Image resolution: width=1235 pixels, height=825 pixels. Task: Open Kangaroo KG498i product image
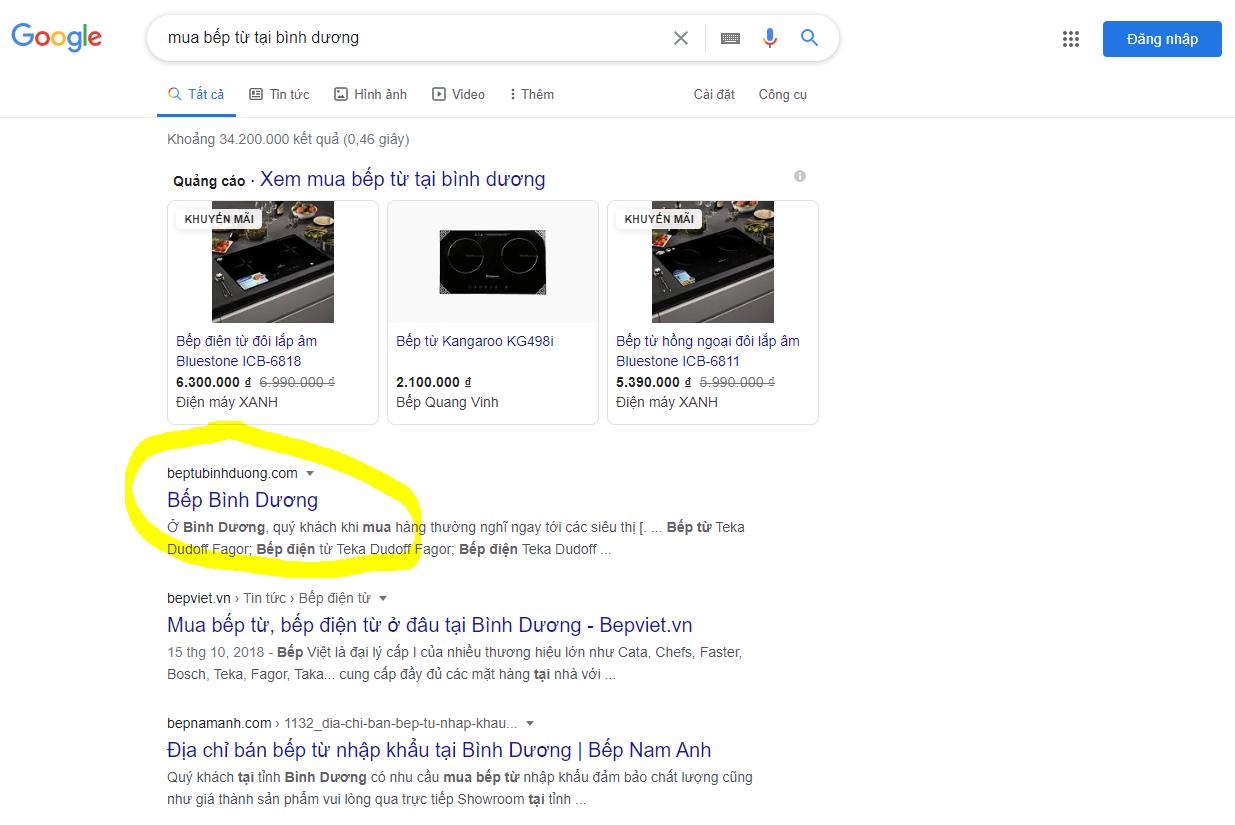(493, 262)
